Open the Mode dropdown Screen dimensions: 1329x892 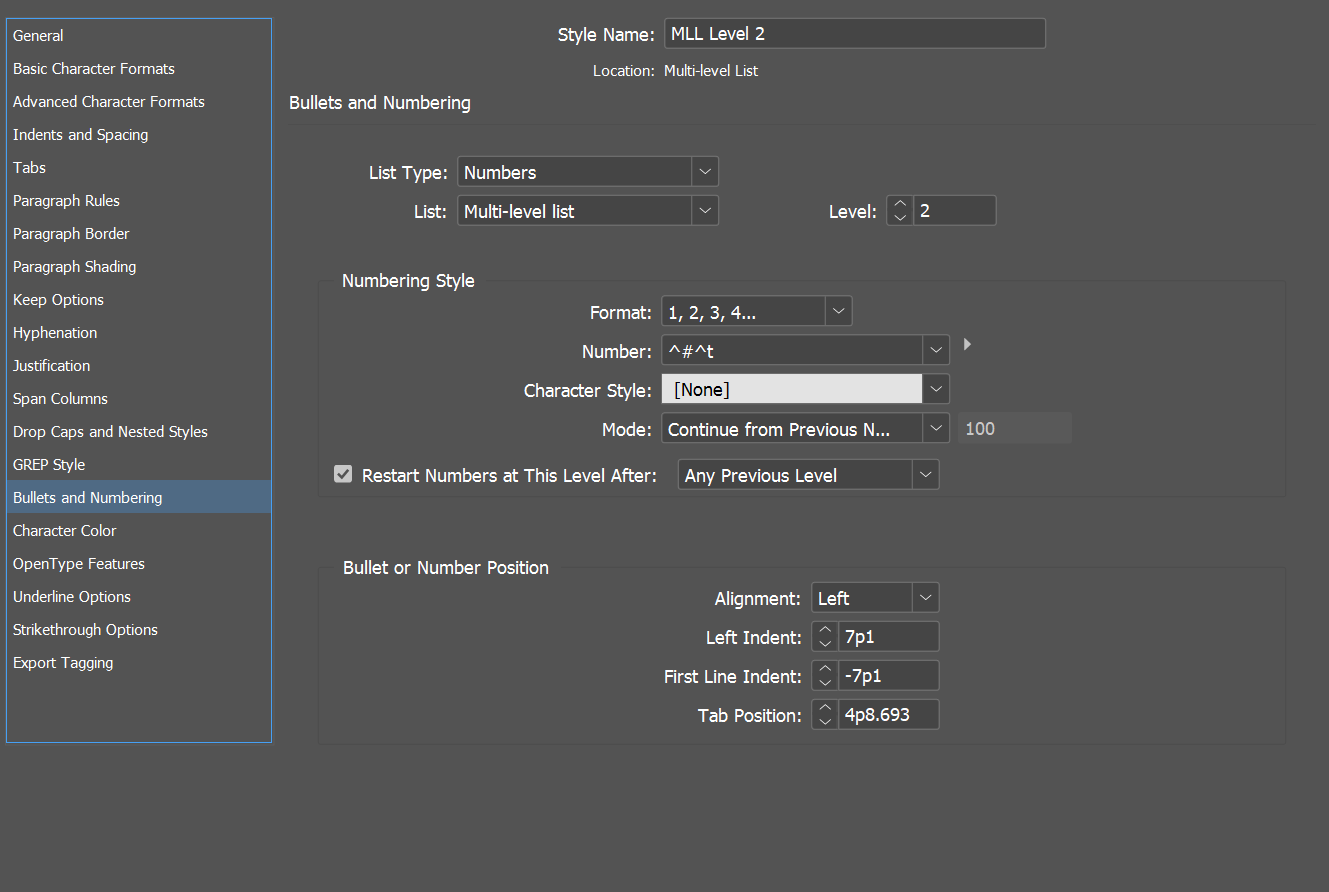click(x=935, y=428)
